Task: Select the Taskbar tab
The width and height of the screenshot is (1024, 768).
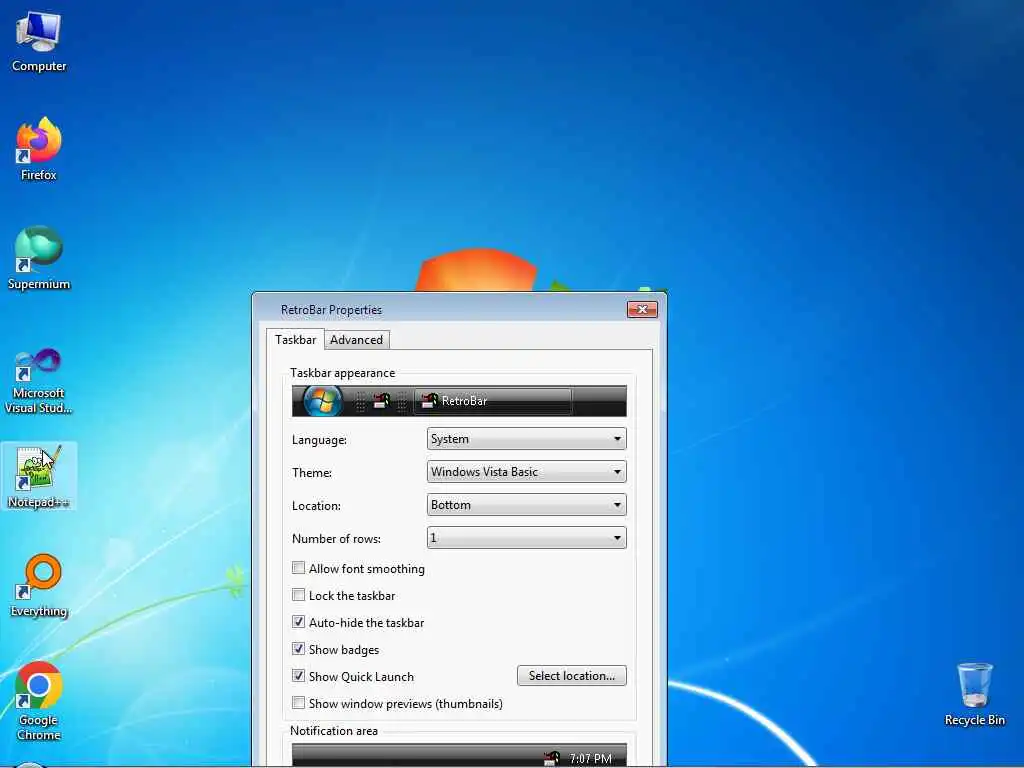Action: coord(295,340)
